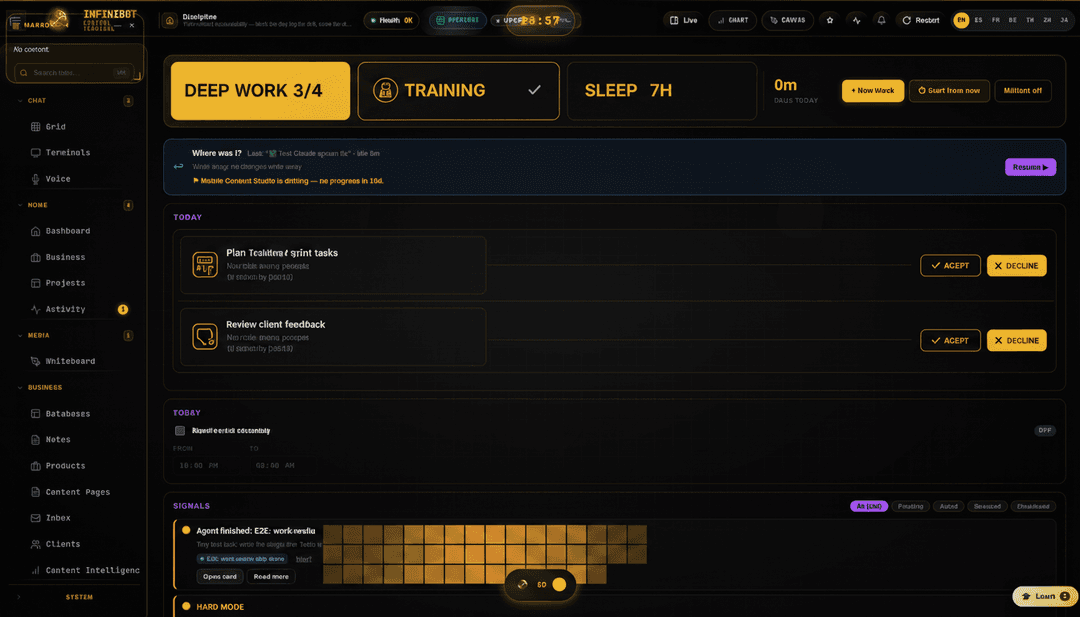
Task: Select the Snoozed signals filter
Action: point(987,506)
